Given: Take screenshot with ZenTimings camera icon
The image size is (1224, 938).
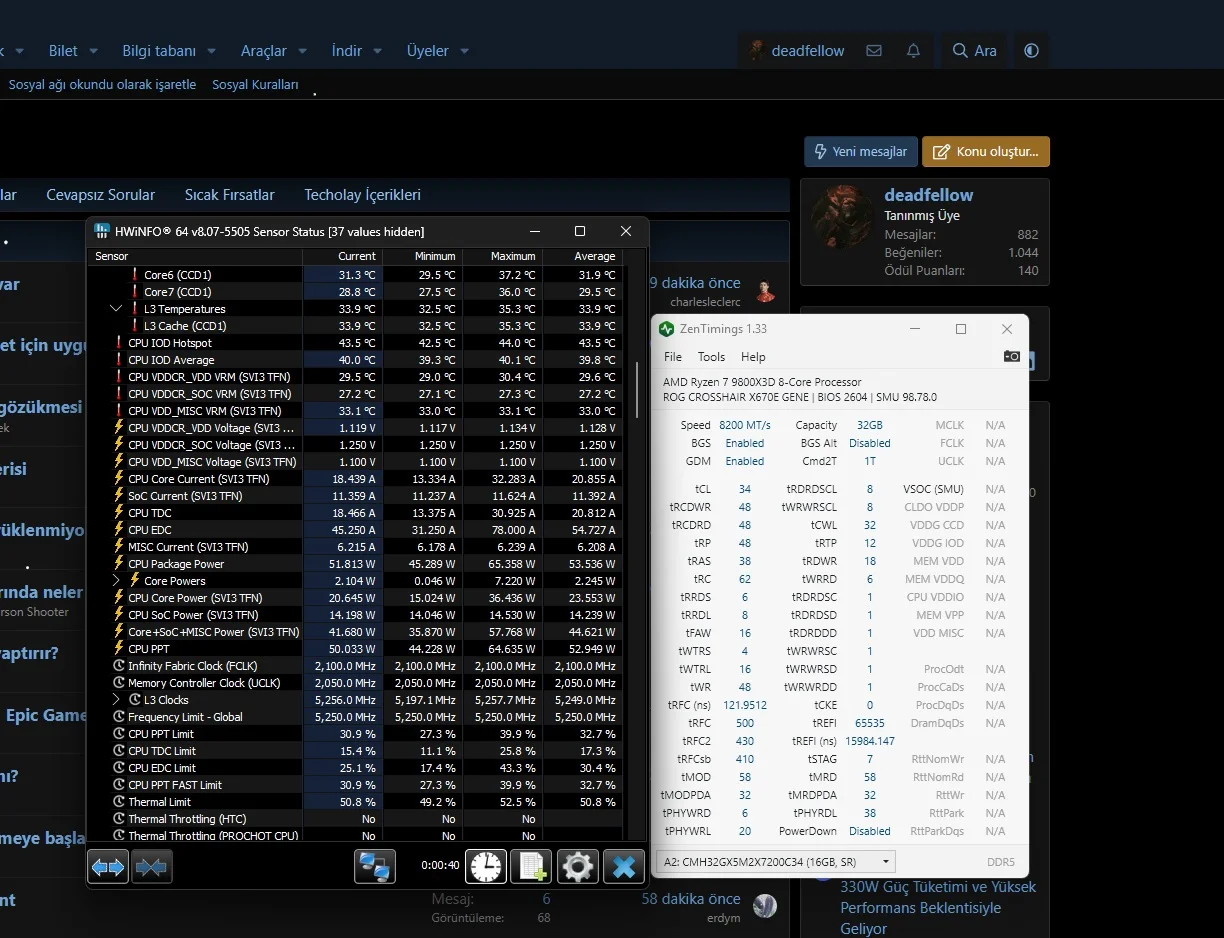Looking at the screenshot, I should pyautogui.click(x=1011, y=356).
